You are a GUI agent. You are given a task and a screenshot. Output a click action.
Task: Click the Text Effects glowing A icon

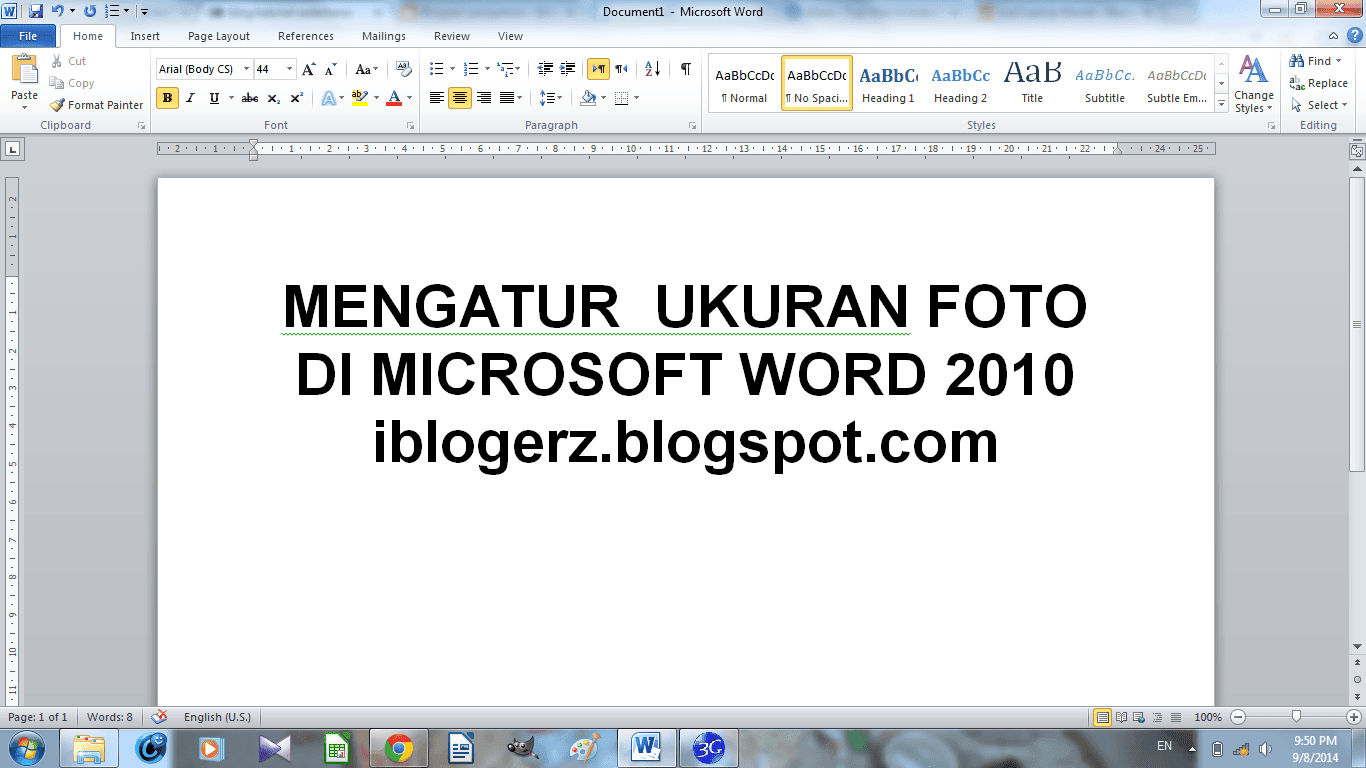pos(328,98)
